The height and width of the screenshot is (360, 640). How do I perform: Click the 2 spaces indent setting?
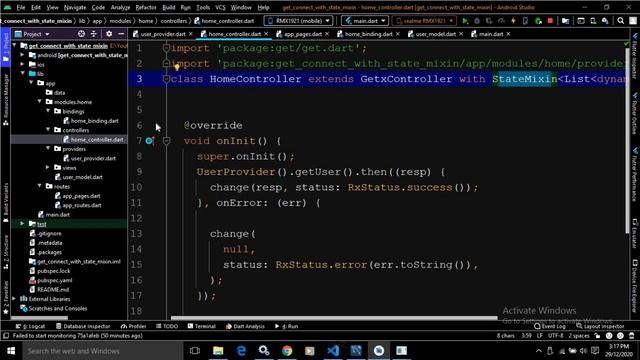(x=579, y=336)
